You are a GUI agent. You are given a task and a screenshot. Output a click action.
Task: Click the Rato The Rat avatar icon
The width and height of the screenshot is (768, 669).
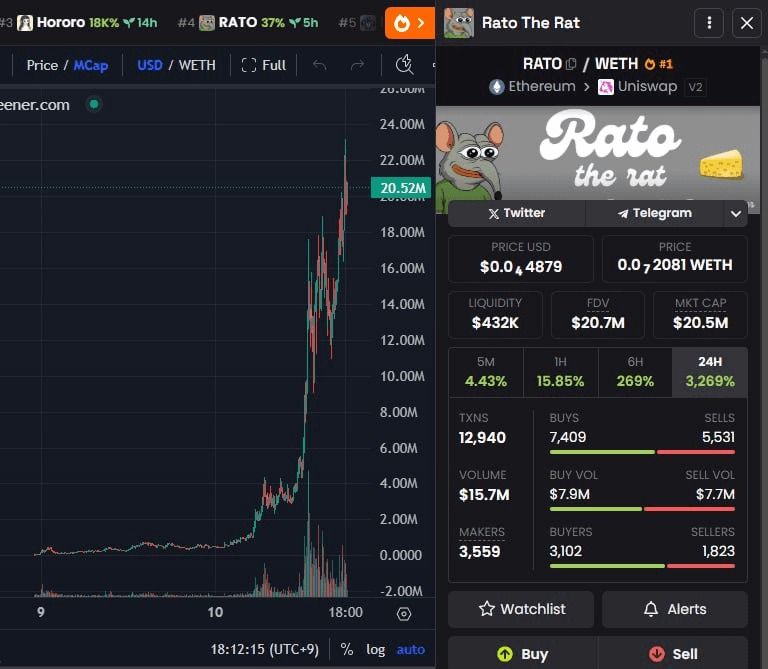pos(458,23)
